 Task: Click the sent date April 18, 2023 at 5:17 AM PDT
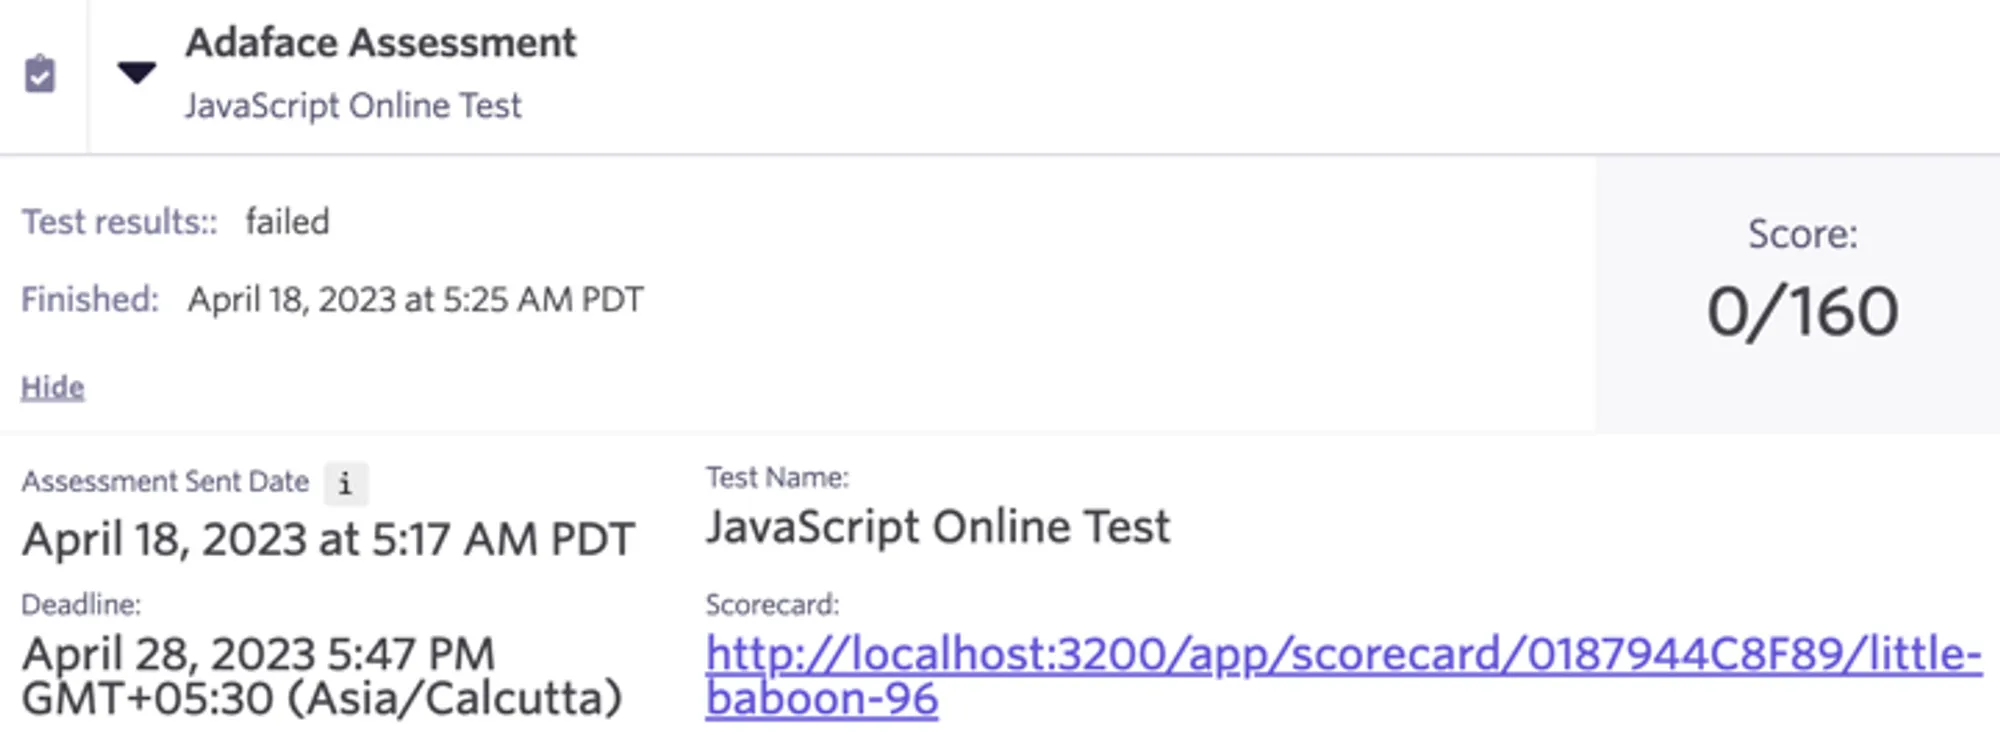pyautogui.click(x=328, y=539)
